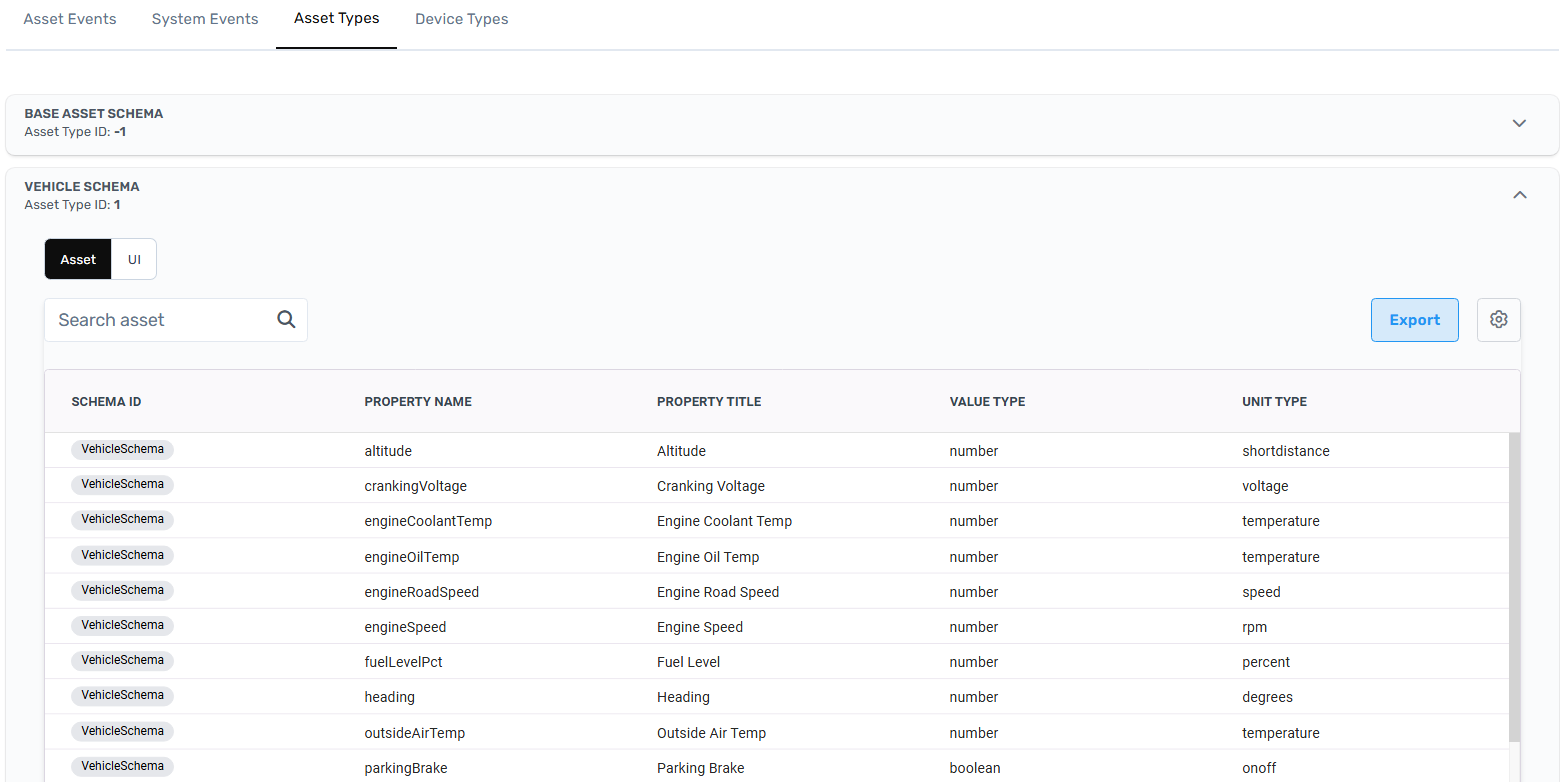The height and width of the screenshot is (782, 1560).
Task: Switch to the Asset Events tab
Action: (70, 19)
